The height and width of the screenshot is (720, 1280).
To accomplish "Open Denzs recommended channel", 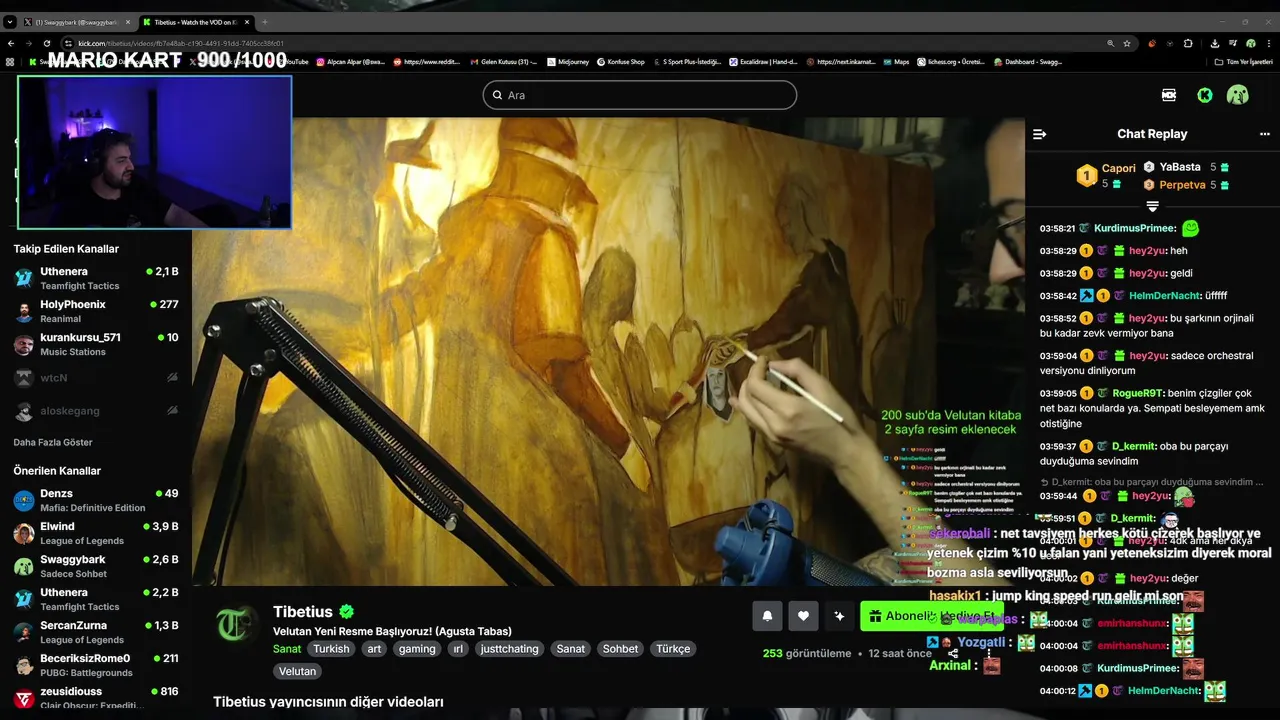I will click(96, 500).
